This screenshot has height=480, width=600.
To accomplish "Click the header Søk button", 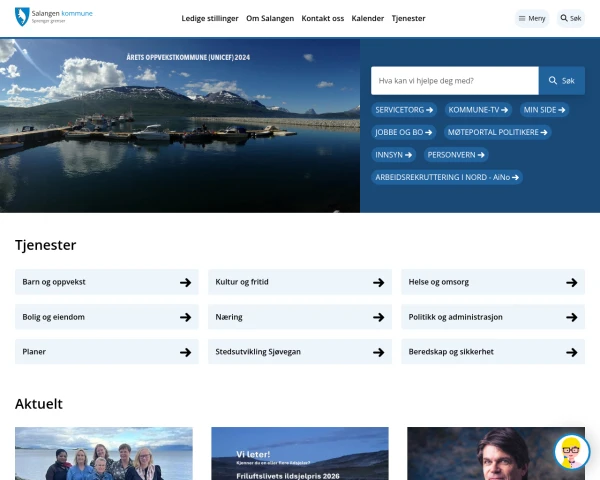I will 571,18.
